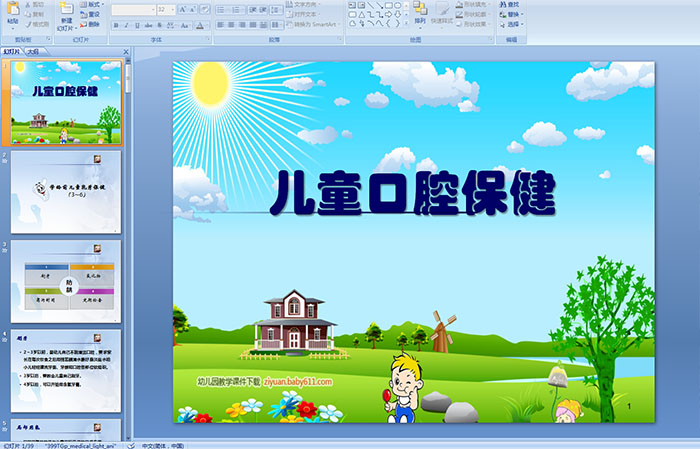The image size is (700, 449).
Task: Click the Increase Indent icon
Action: [262, 9]
